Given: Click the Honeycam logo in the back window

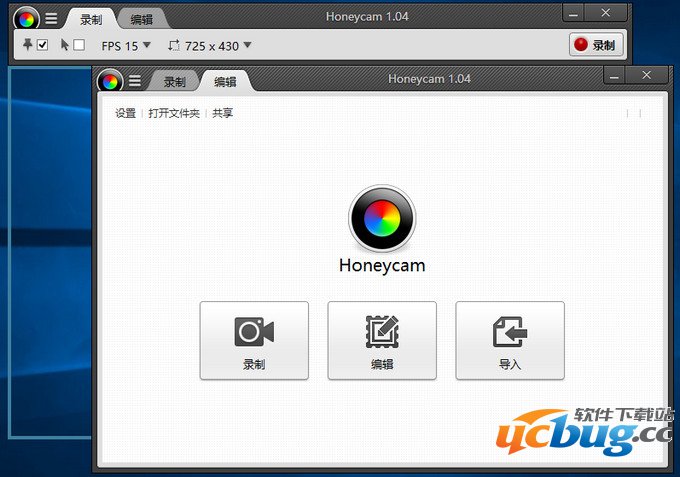Looking at the screenshot, I should tap(27, 18).
